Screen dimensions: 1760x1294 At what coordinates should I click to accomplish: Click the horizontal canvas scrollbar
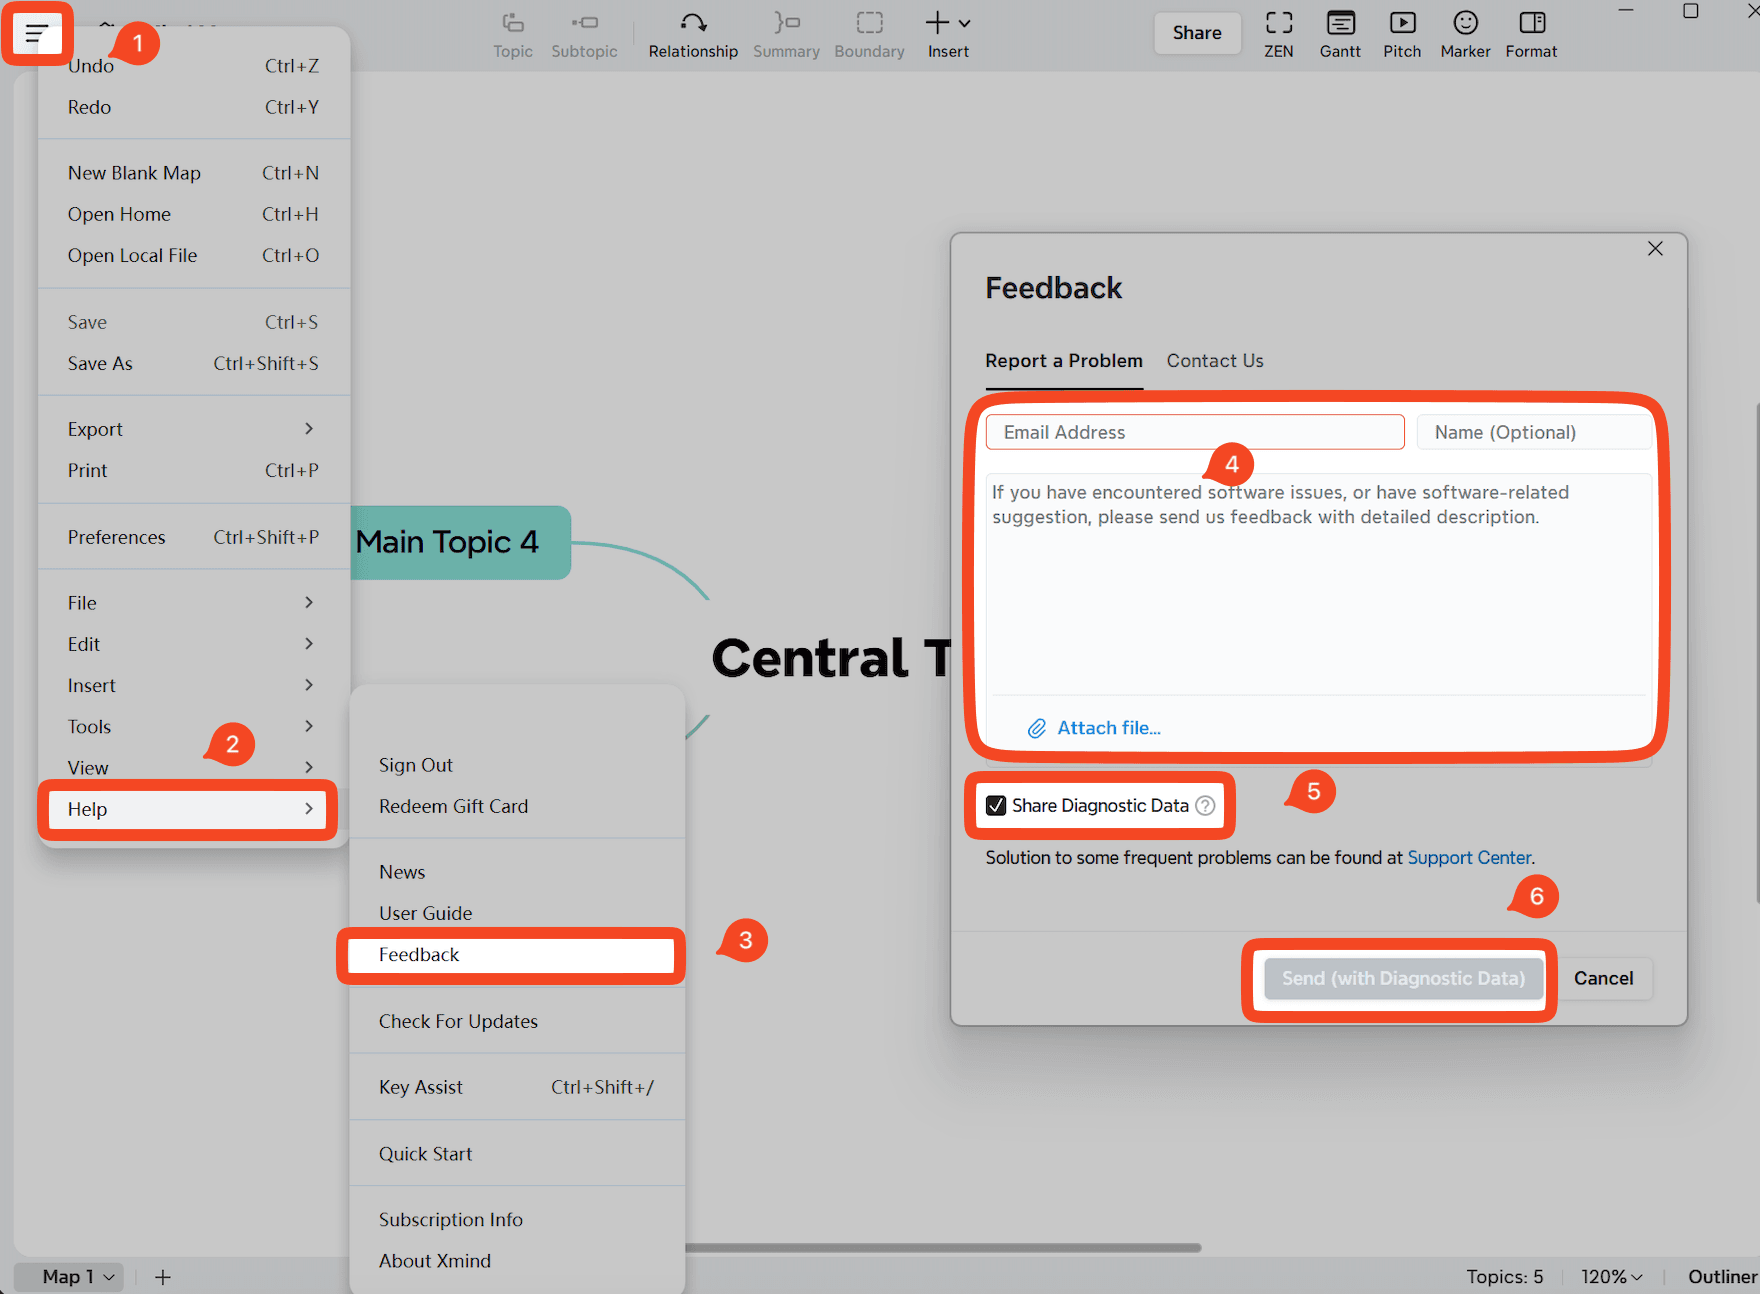[x=943, y=1248]
